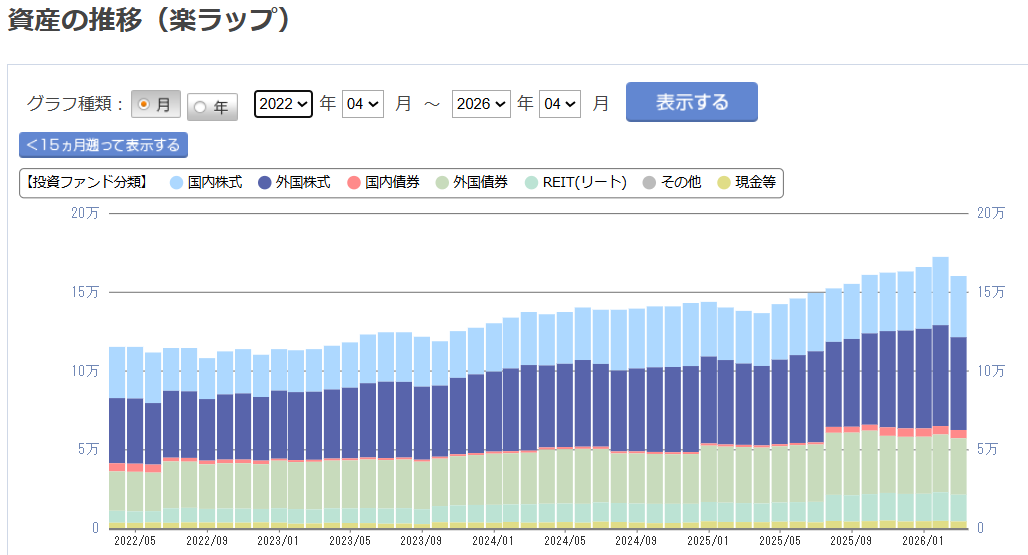Click the 表示する button

(691, 102)
